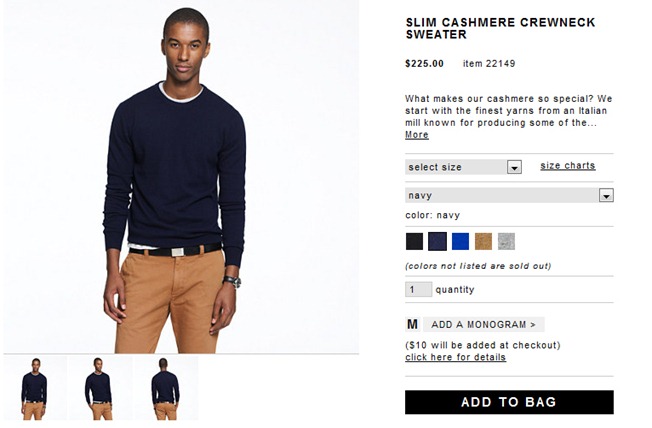652x428 pixels.
Task: Pick the bright blue color swatch
Action: (460, 242)
